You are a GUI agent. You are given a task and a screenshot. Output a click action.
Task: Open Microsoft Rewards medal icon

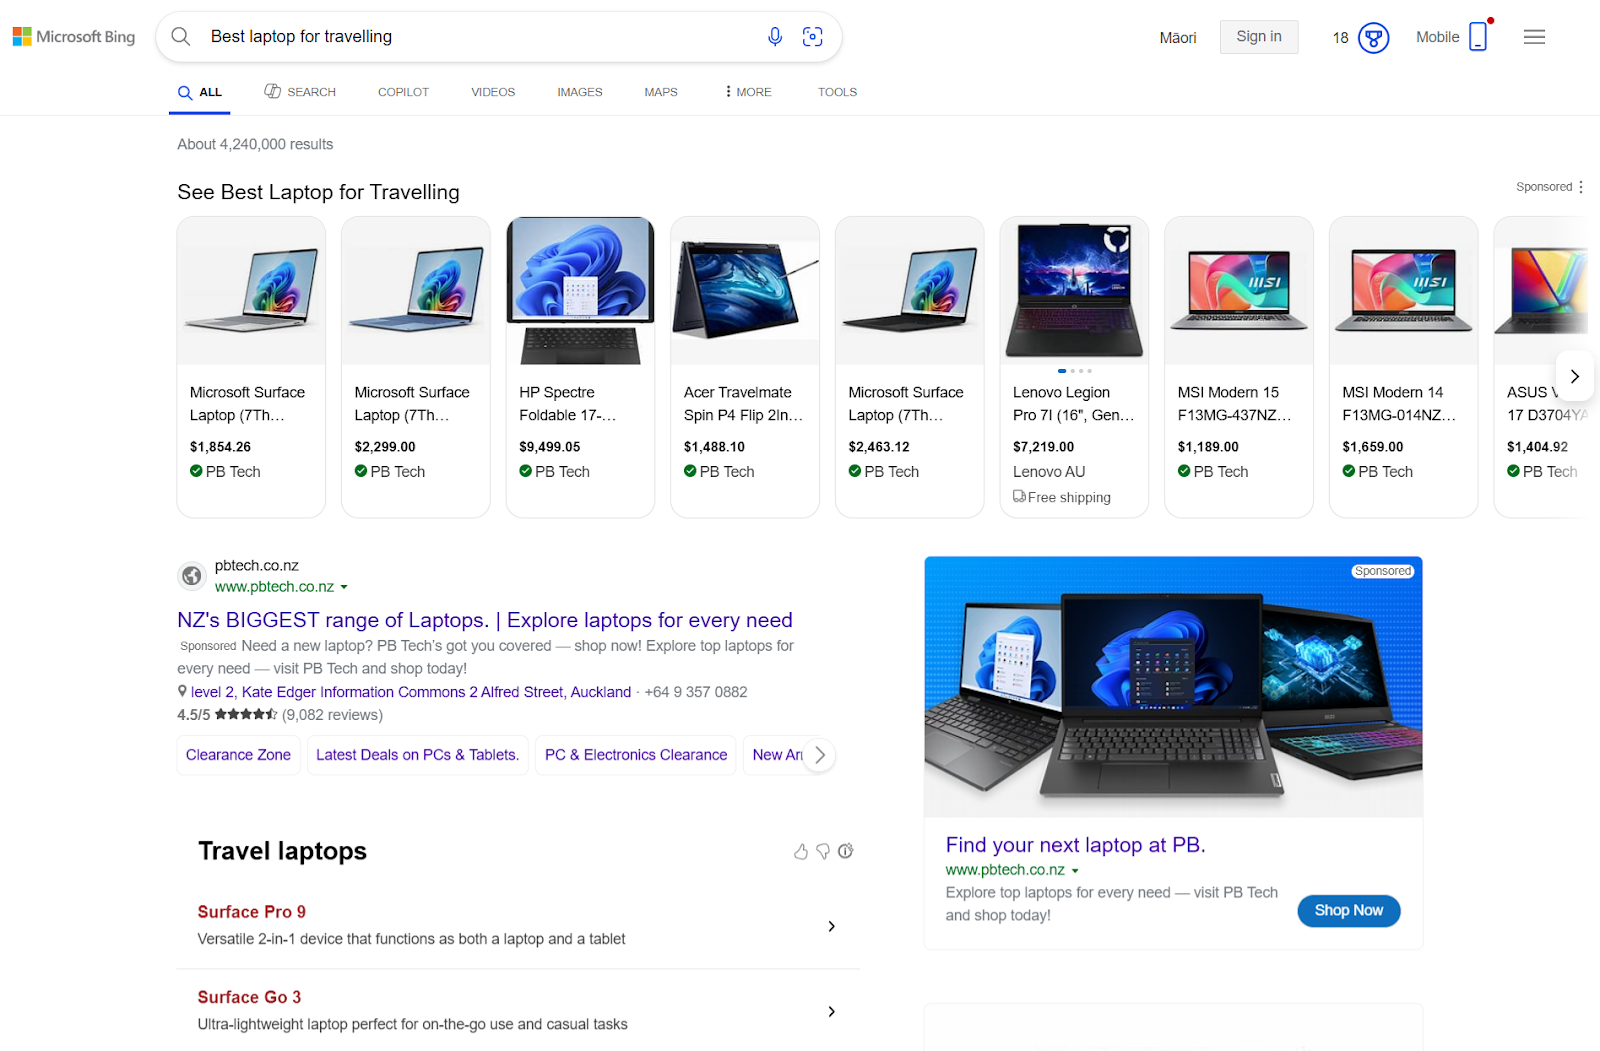1374,38
